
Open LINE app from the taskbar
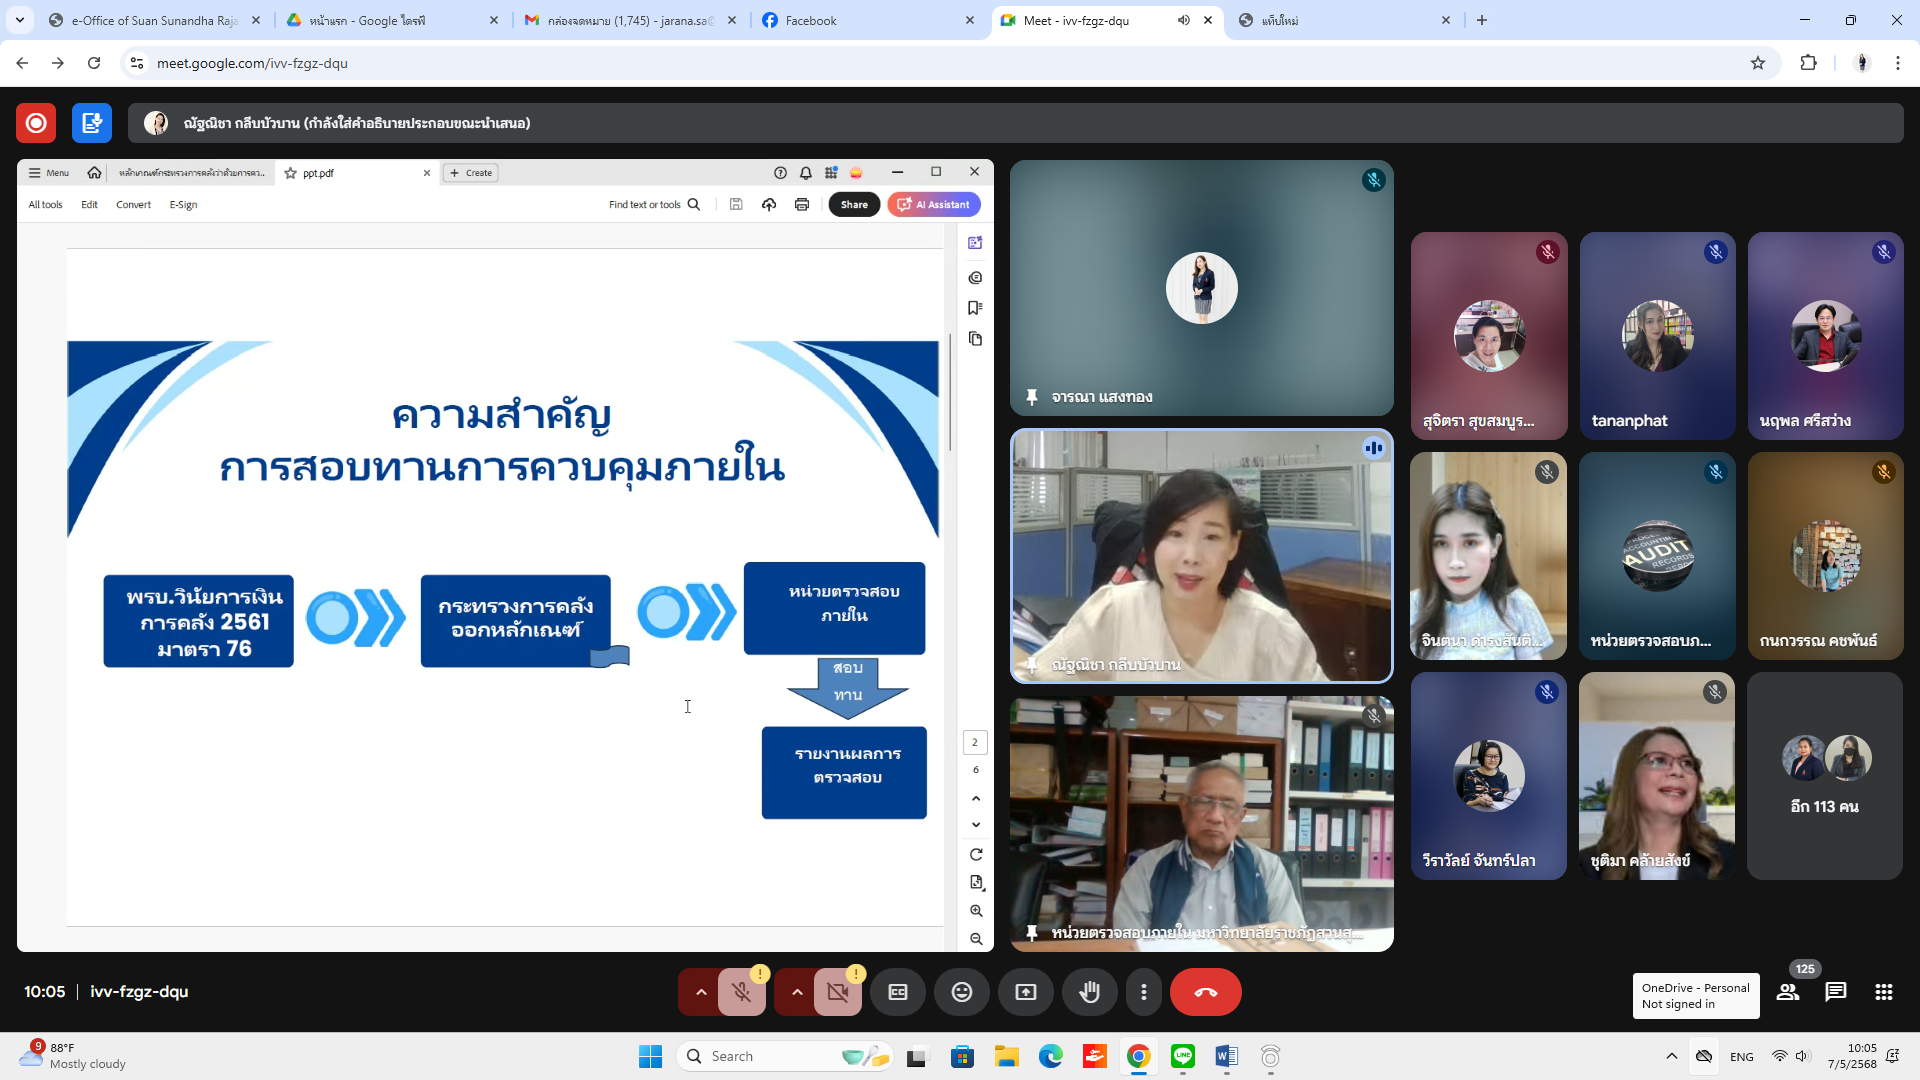coord(1183,1056)
